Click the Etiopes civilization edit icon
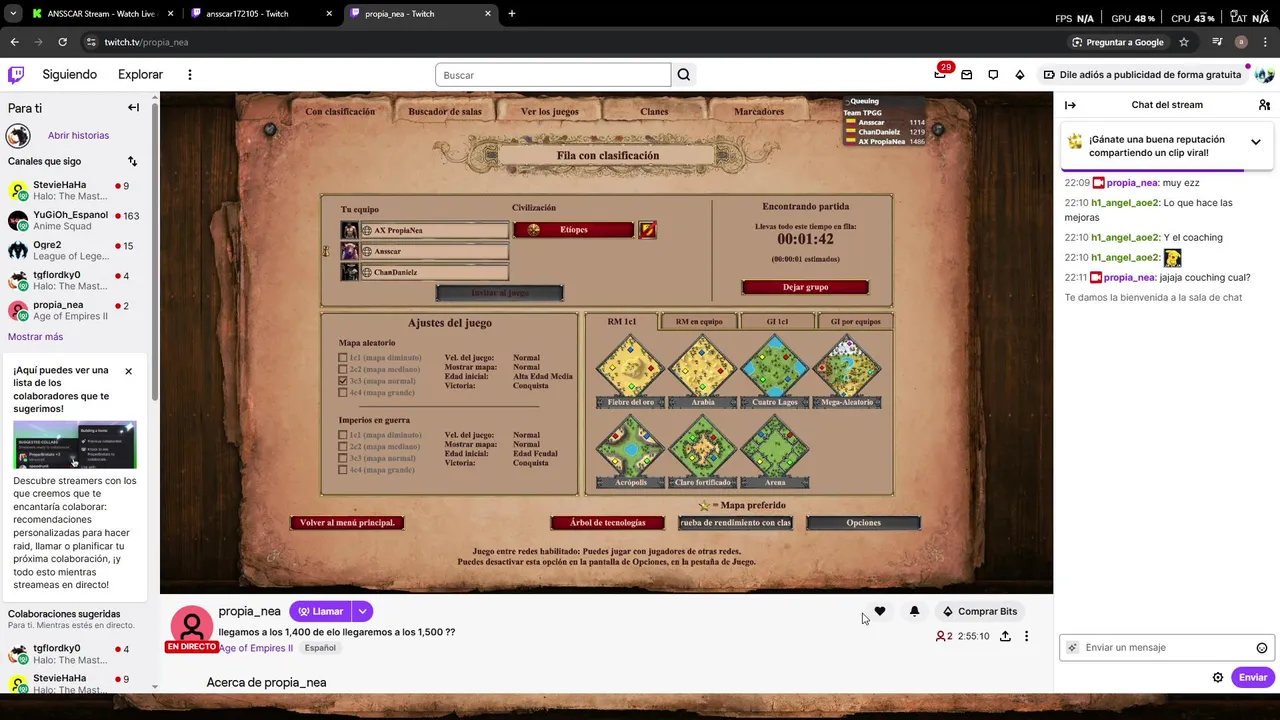Screen dimensions: 1280x720 coord(647,230)
